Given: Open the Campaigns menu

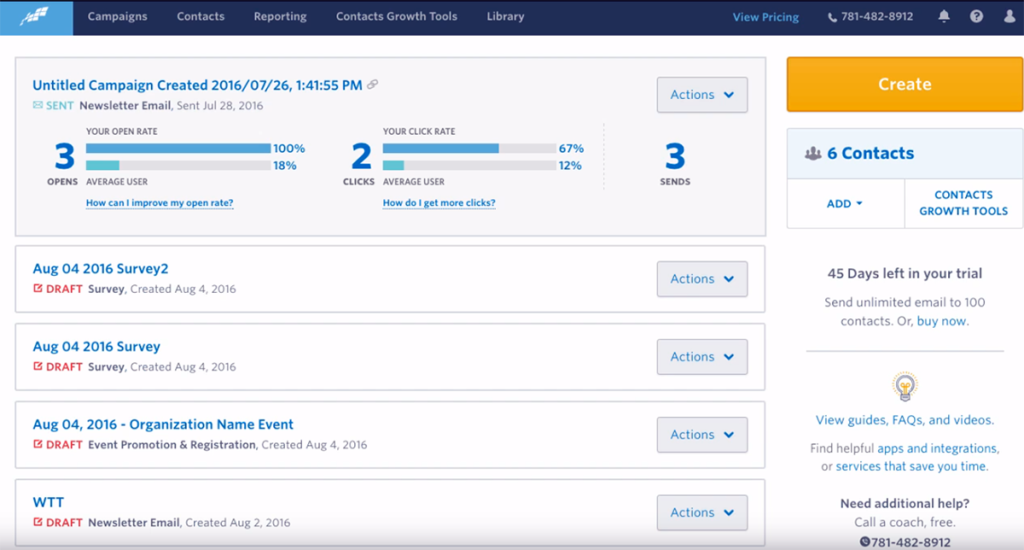Looking at the screenshot, I should coord(118,16).
